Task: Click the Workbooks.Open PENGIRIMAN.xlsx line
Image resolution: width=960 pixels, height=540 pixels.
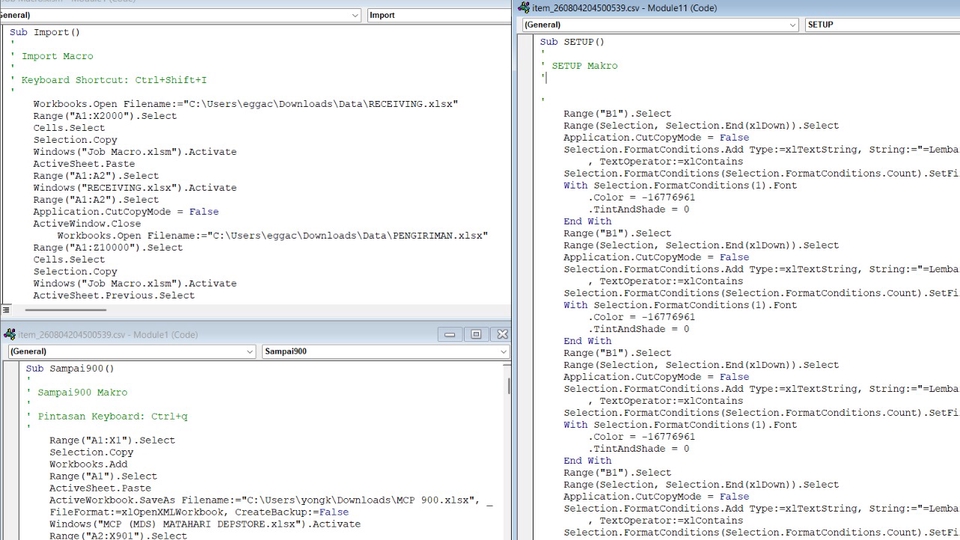Action: 272,235
